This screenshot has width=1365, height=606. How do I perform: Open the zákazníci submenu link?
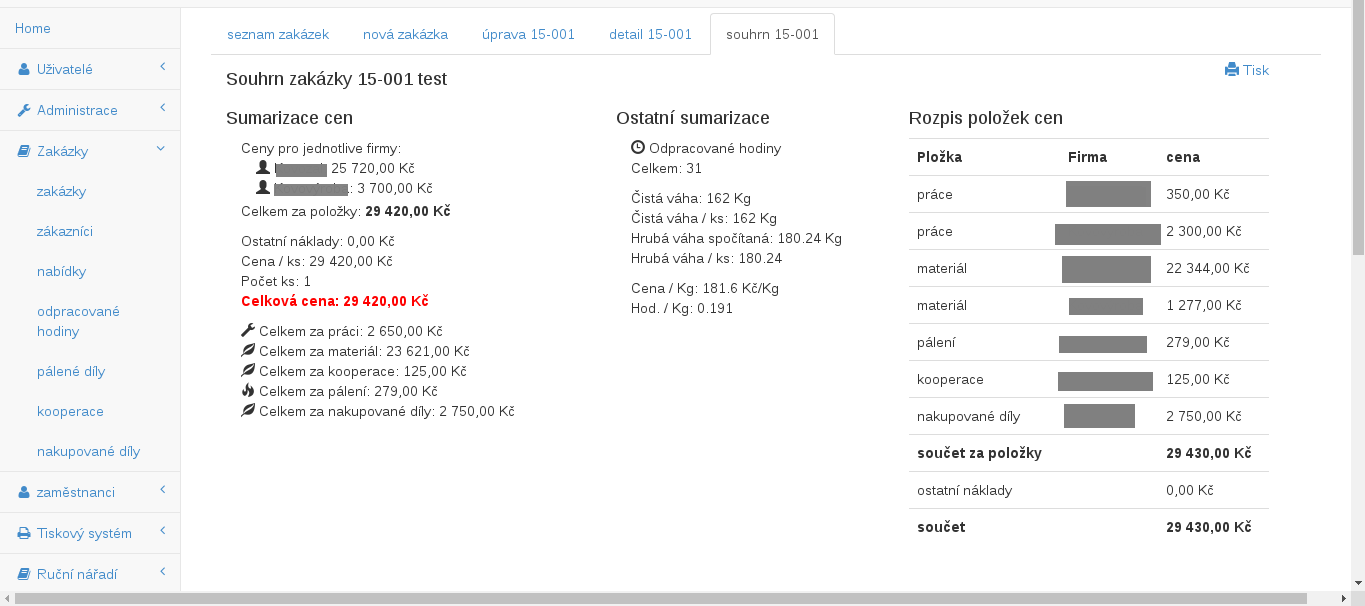[x=65, y=231]
